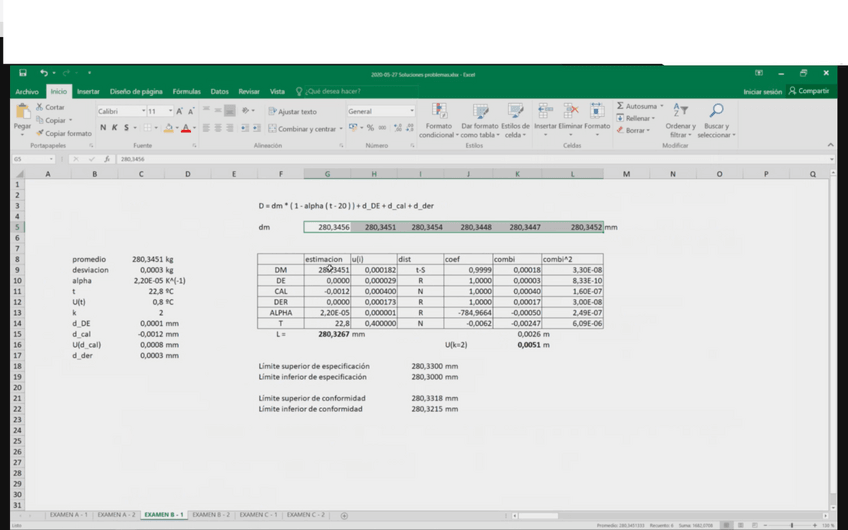Image resolution: width=848 pixels, height=530 pixels.
Task: Toggle bold N formatting
Action: 103,128
